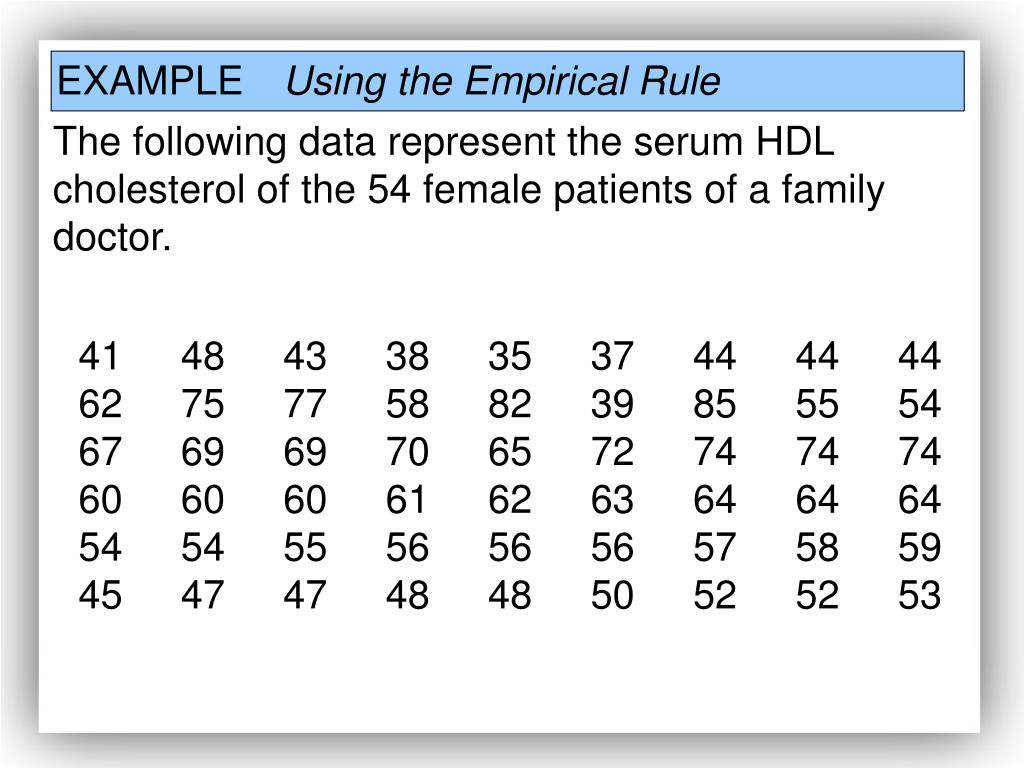This screenshot has height=768, width=1024.
Task: Select the data value 59
Action: (x=920, y=547)
